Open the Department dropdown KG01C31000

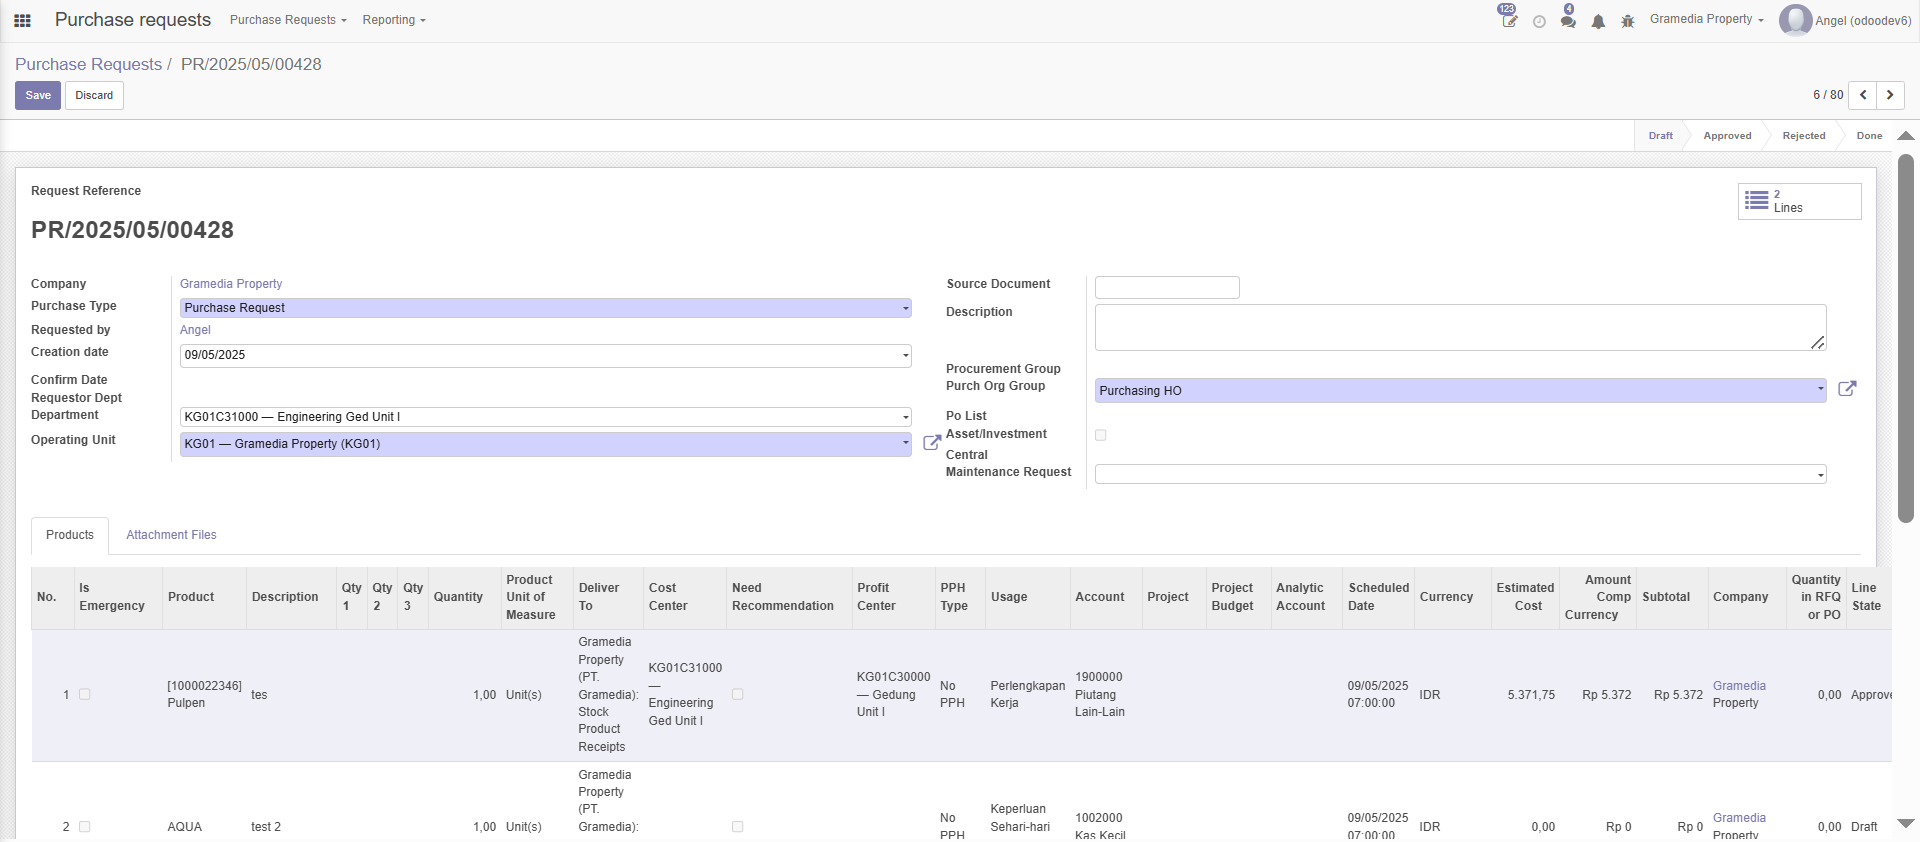[x=545, y=417]
